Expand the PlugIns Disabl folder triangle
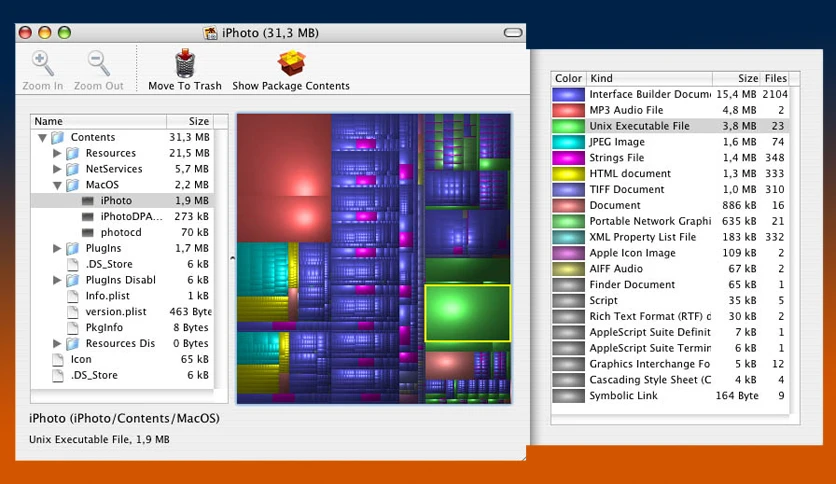 click(57, 280)
